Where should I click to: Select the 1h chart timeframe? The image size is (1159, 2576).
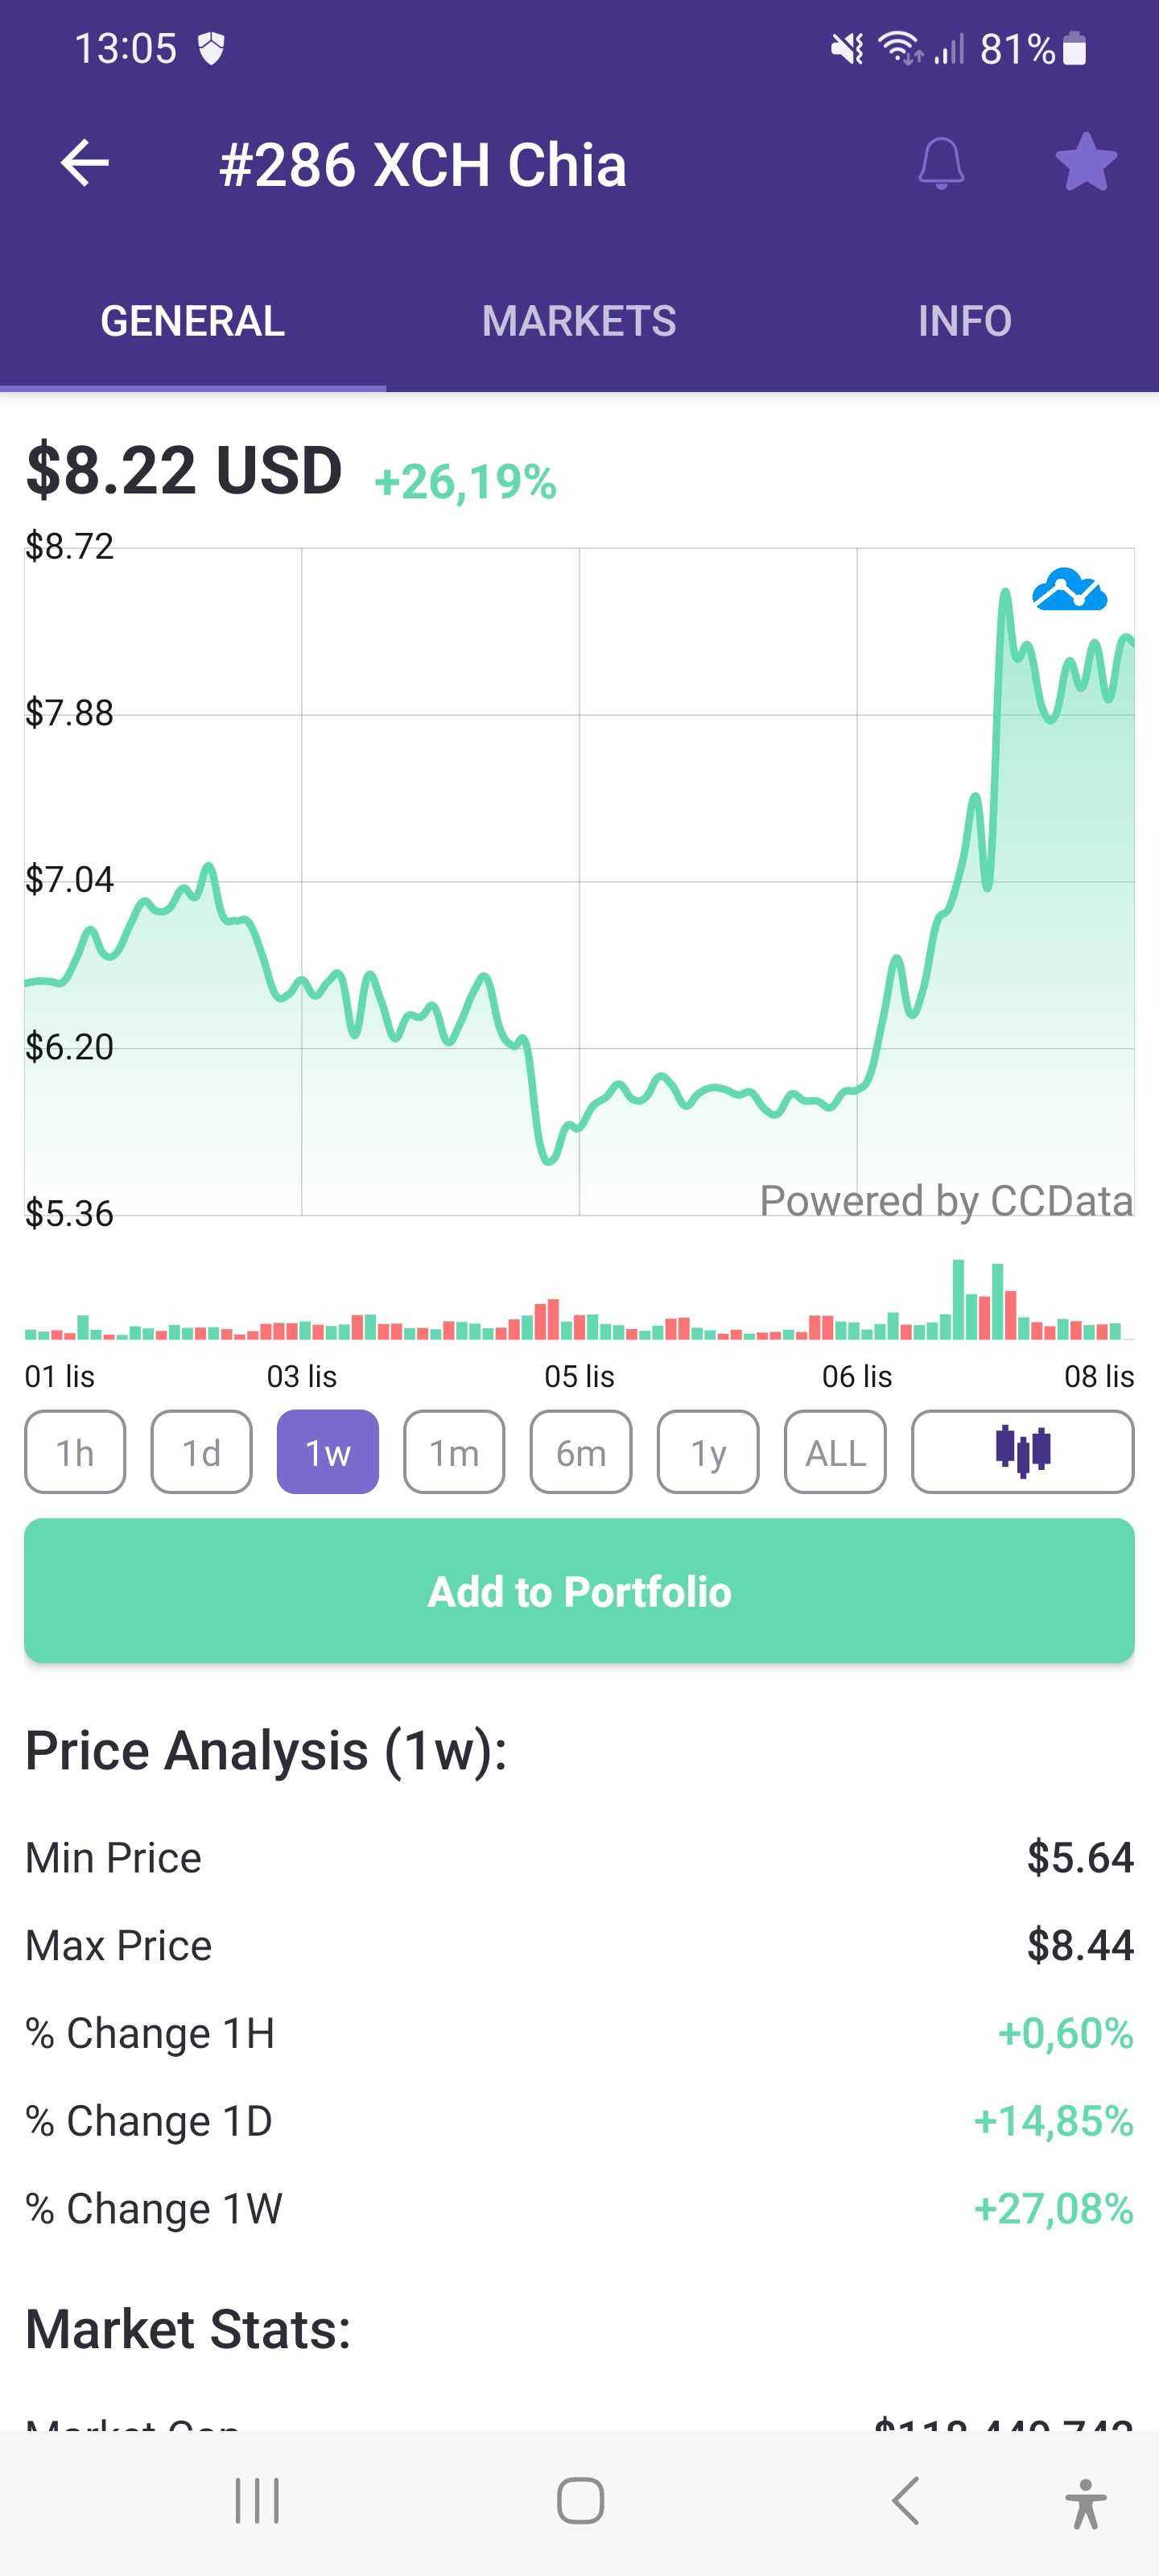[75, 1452]
